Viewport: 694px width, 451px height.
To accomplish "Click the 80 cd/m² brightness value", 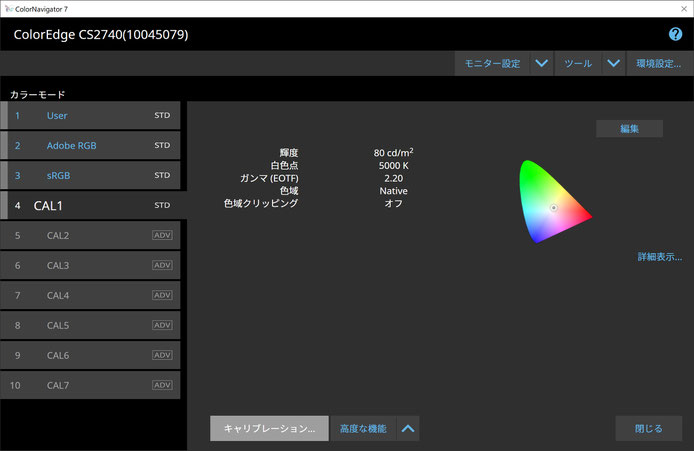I will 393,153.
